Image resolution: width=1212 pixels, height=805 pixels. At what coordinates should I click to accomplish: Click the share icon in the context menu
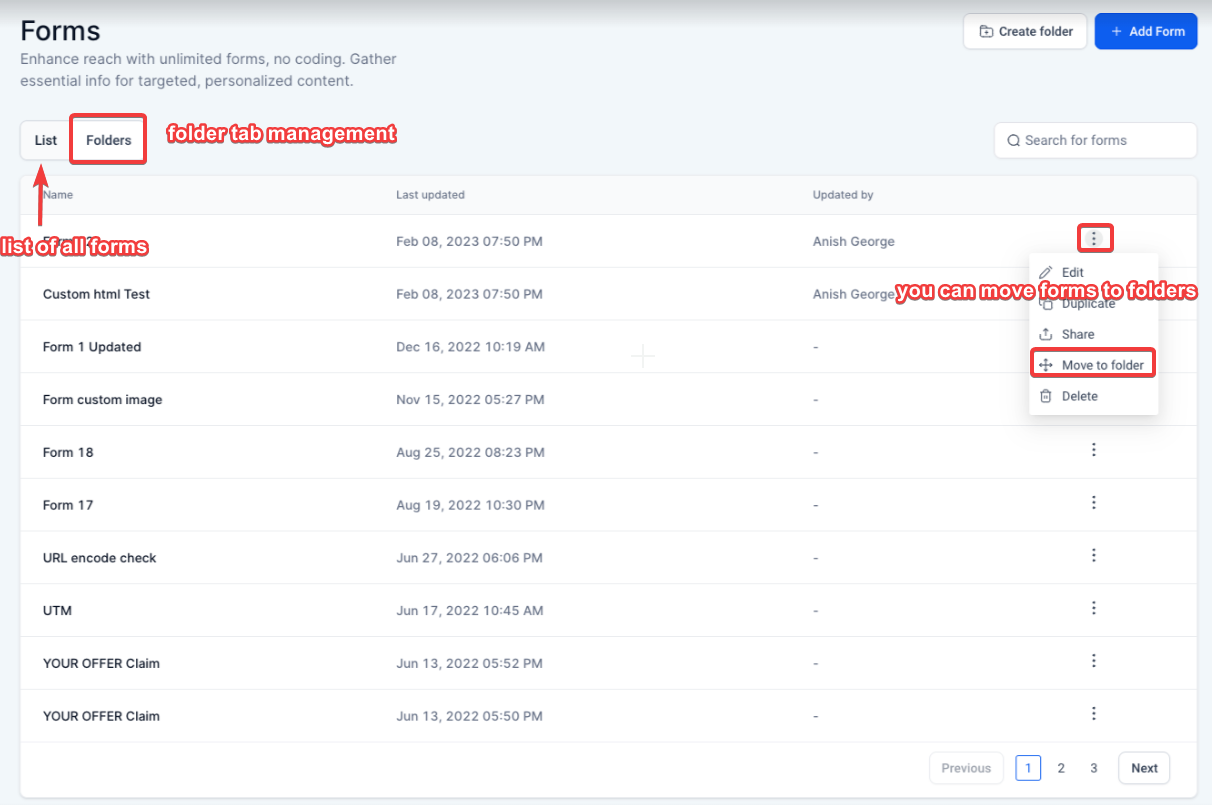1046,335
